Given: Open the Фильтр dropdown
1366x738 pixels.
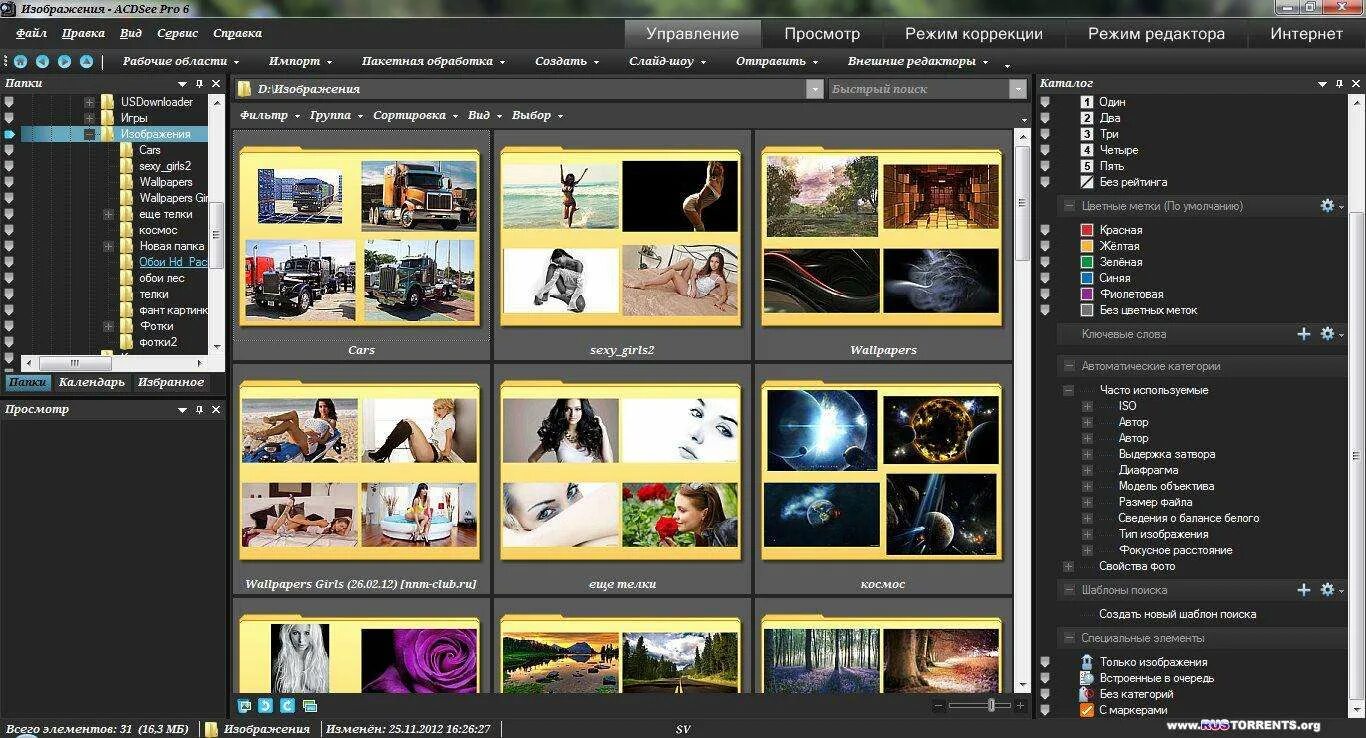Looking at the screenshot, I should coord(269,115).
